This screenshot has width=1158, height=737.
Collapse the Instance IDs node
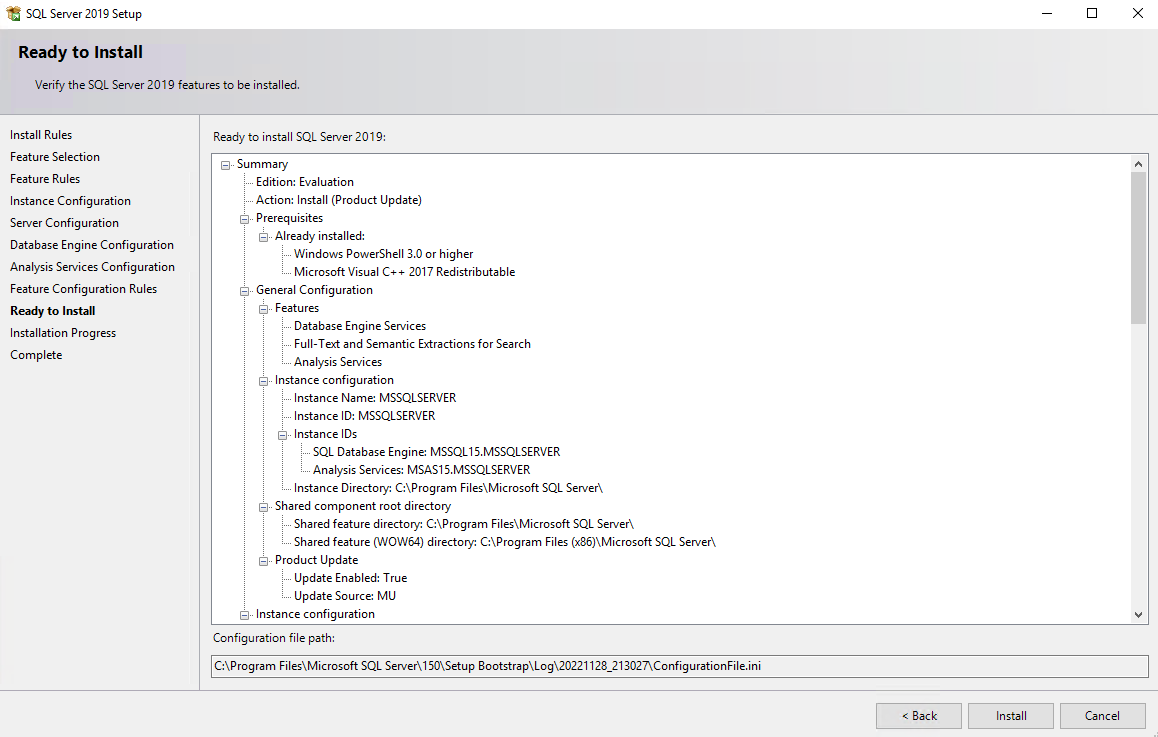pyautogui.click(x=282, y=435)
